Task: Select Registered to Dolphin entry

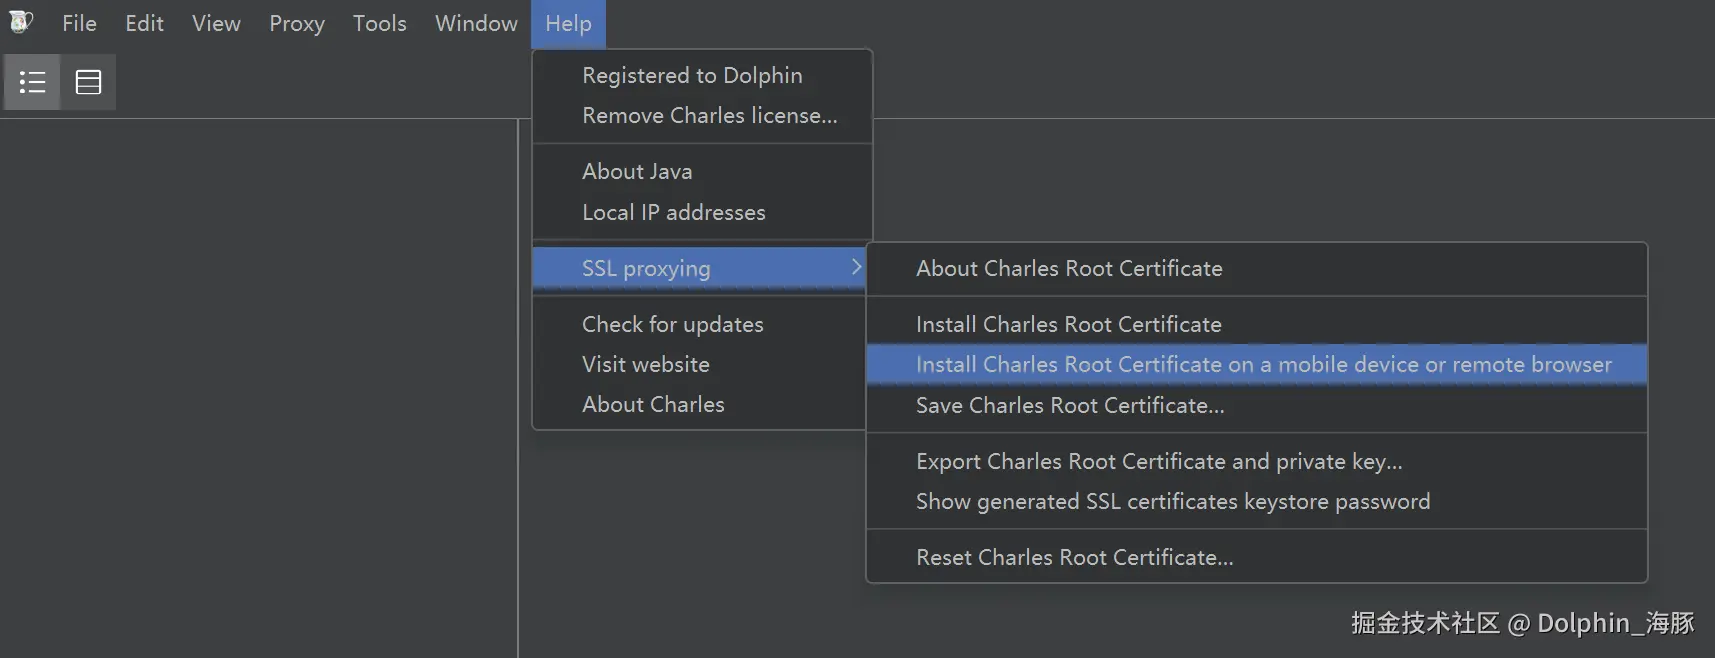Action: point(702,75)
